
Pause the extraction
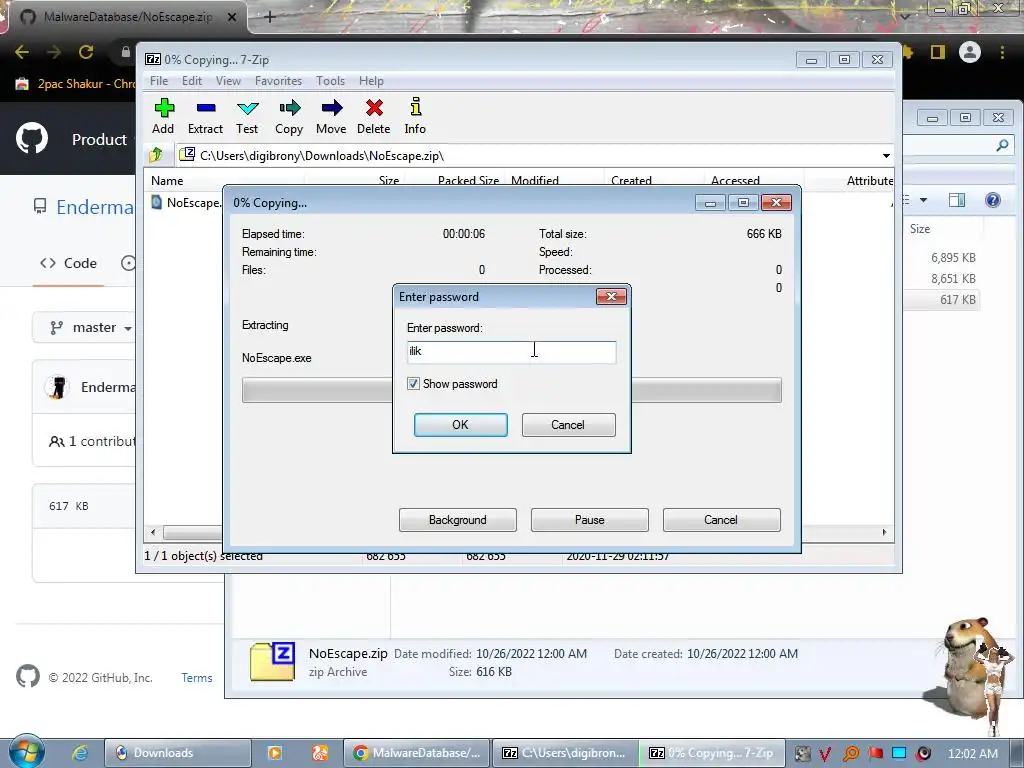(x=590, y=520)
